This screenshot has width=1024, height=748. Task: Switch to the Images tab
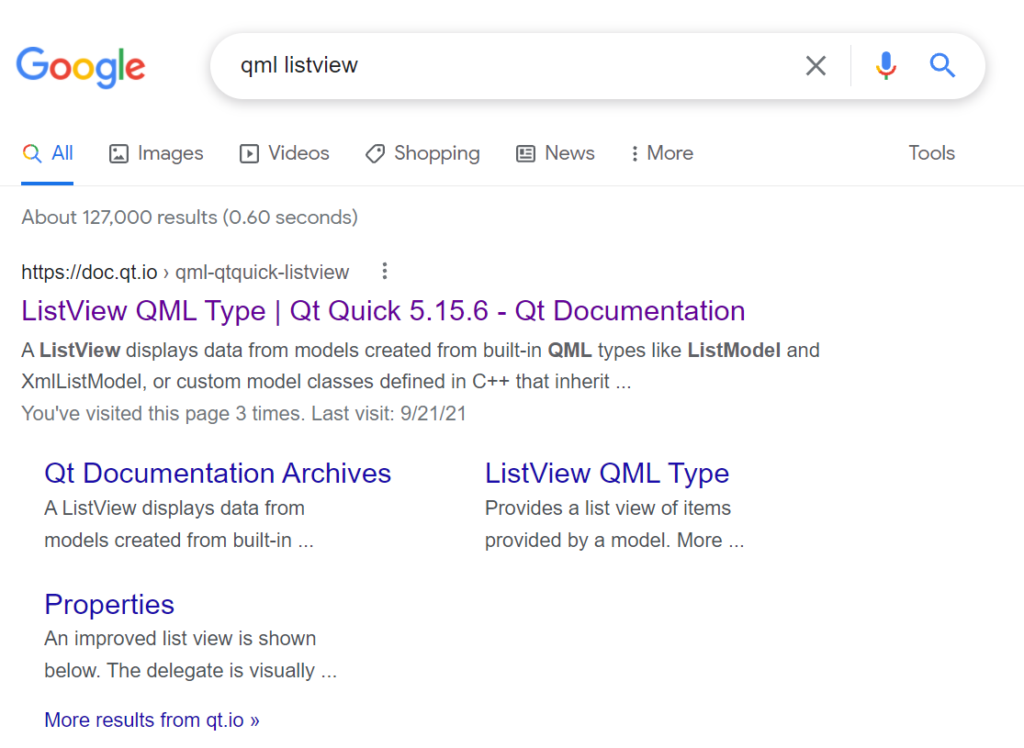(156, 154)
